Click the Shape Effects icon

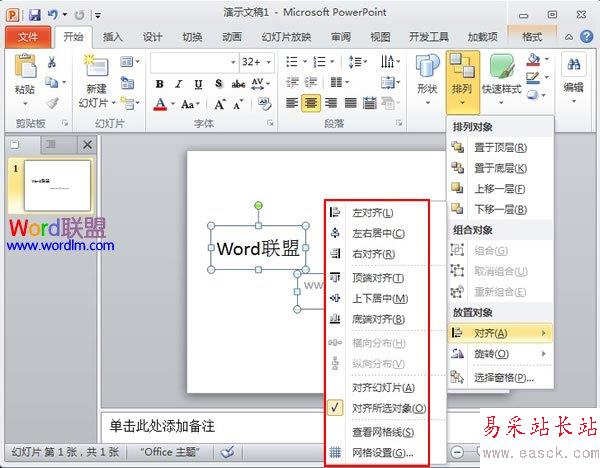[x=533, y=95]
